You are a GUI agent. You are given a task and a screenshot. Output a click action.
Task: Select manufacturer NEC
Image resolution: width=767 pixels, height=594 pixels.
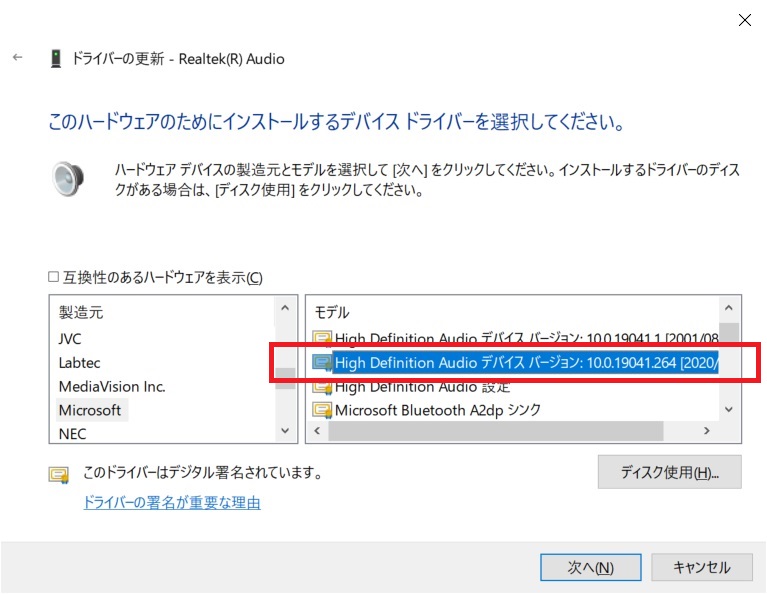[x=72, y=434]
